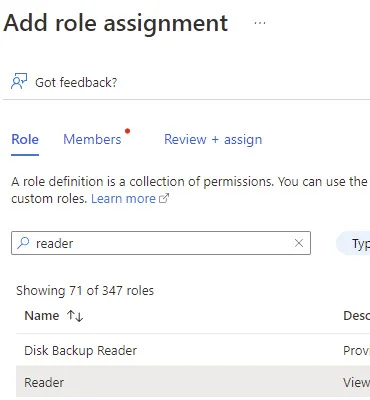Click the Name column header
This screenshot has height=400, width=370.
(42, 315)
